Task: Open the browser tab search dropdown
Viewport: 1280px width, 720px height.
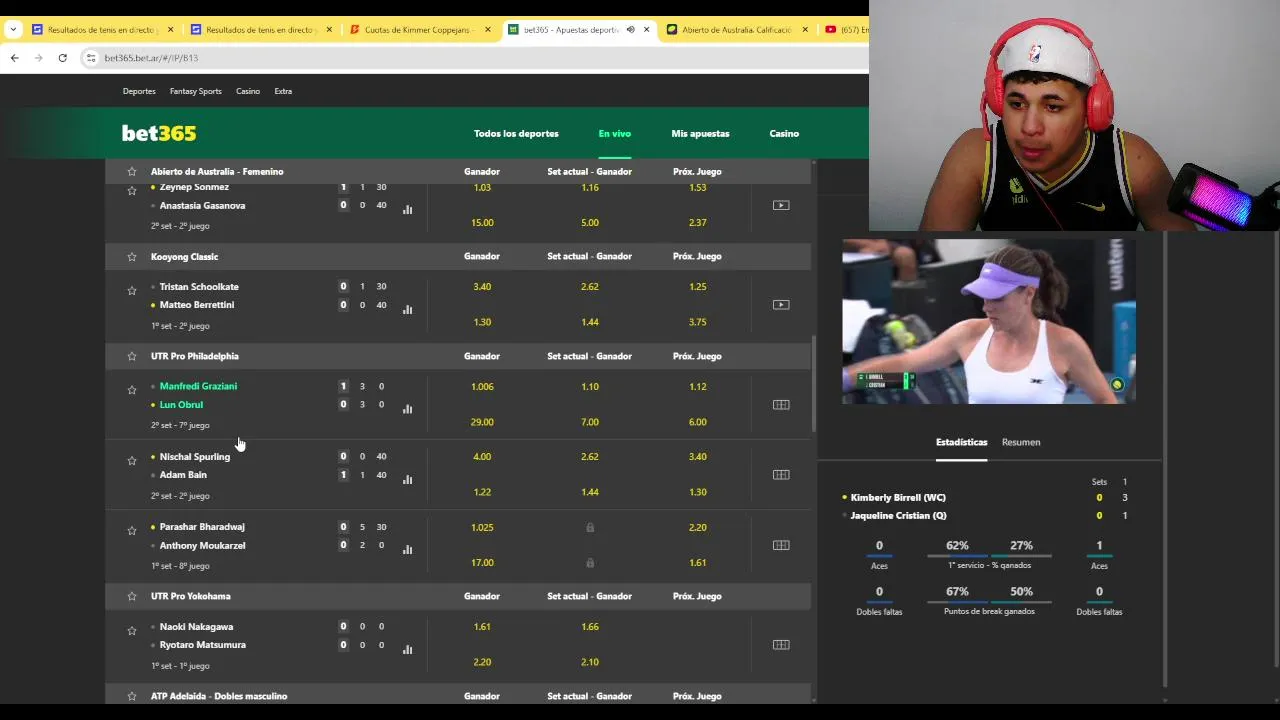Action: click(13, 30)
